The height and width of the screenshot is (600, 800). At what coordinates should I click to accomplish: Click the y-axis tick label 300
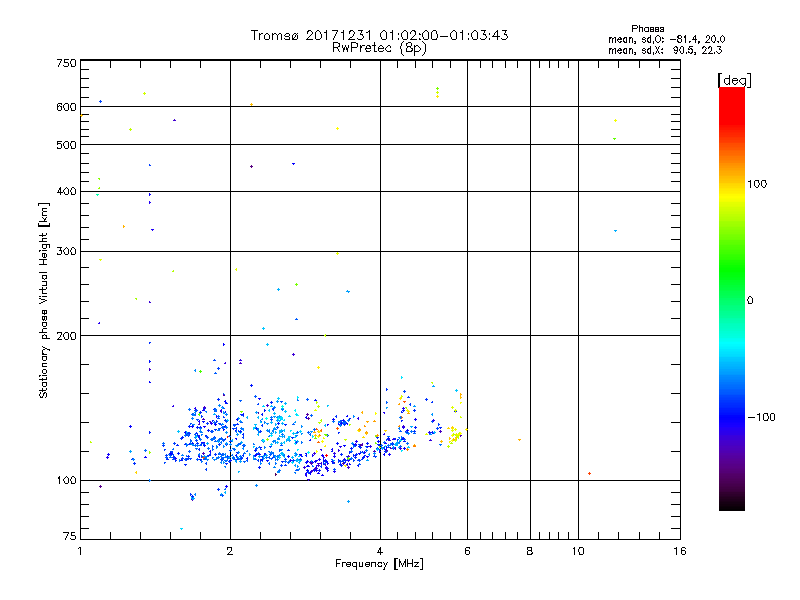coord(66,252)
